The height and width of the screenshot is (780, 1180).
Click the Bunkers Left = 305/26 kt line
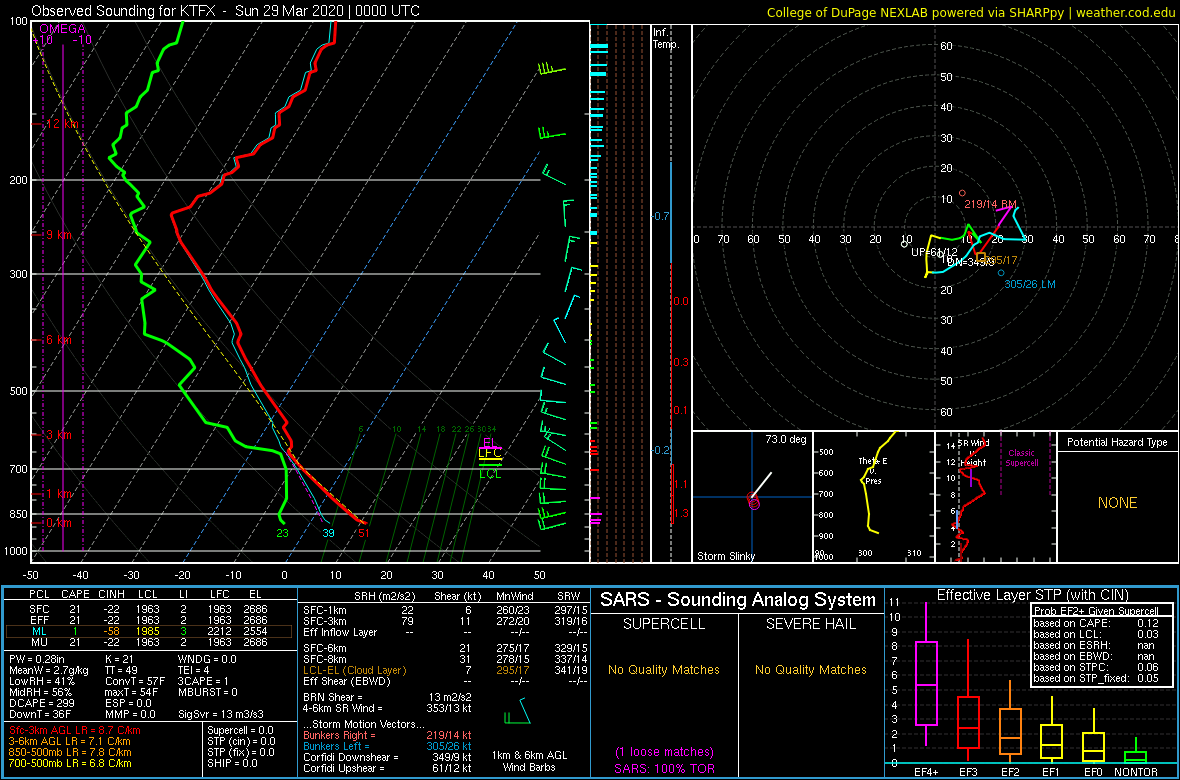click(x=387, y=745)
